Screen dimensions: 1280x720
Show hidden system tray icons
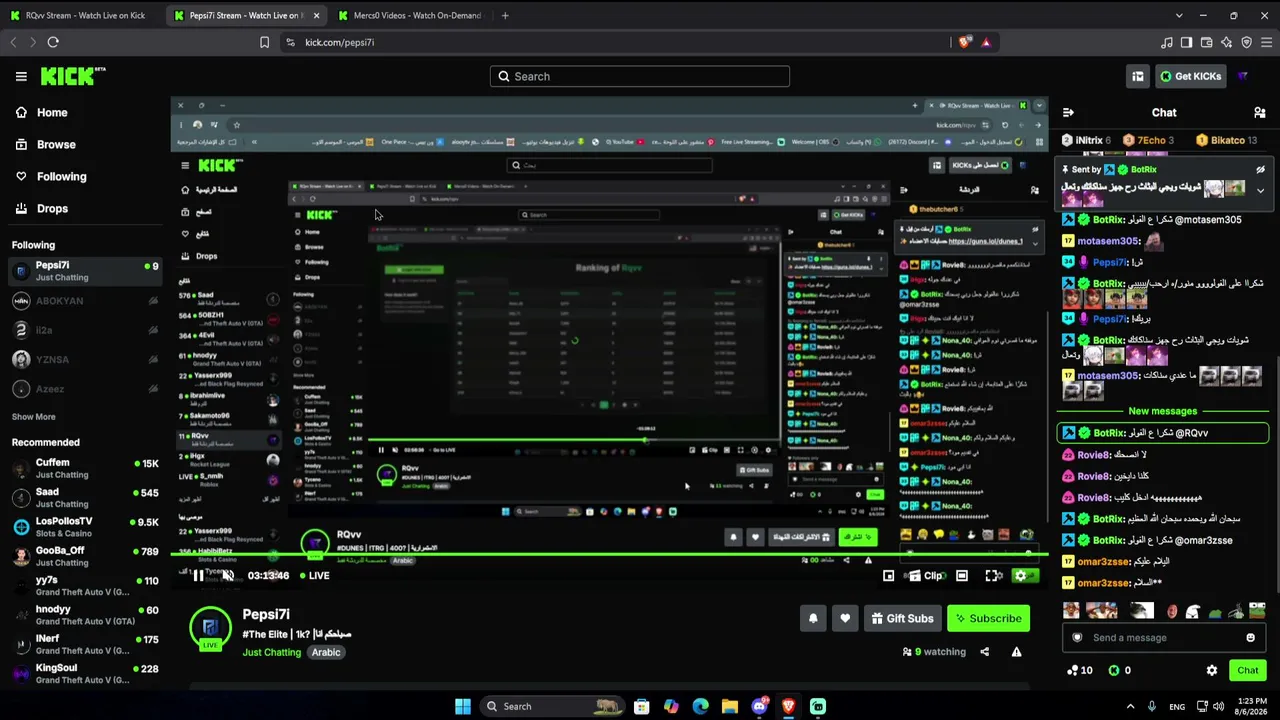click(1130, 706)
